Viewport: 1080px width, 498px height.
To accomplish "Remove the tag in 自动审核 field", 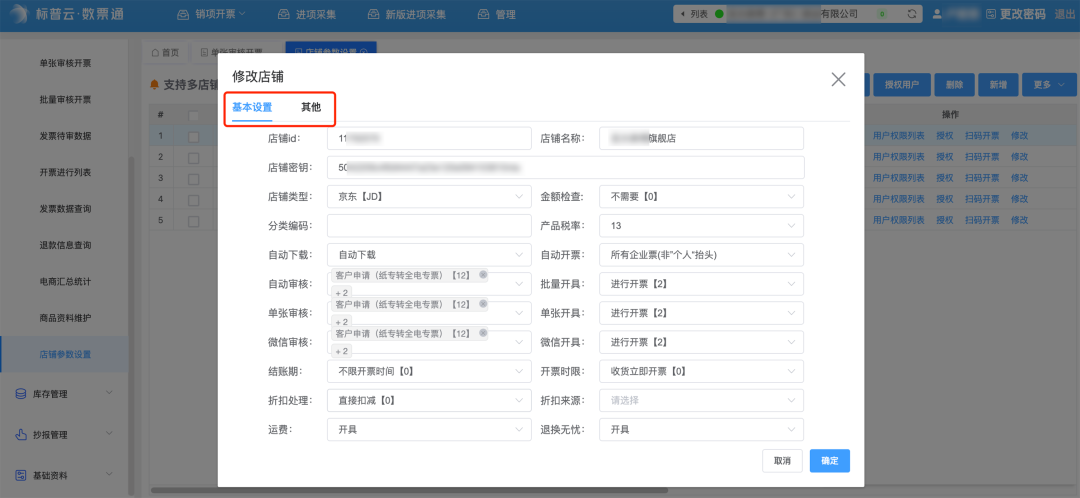I will click(483, 274).
